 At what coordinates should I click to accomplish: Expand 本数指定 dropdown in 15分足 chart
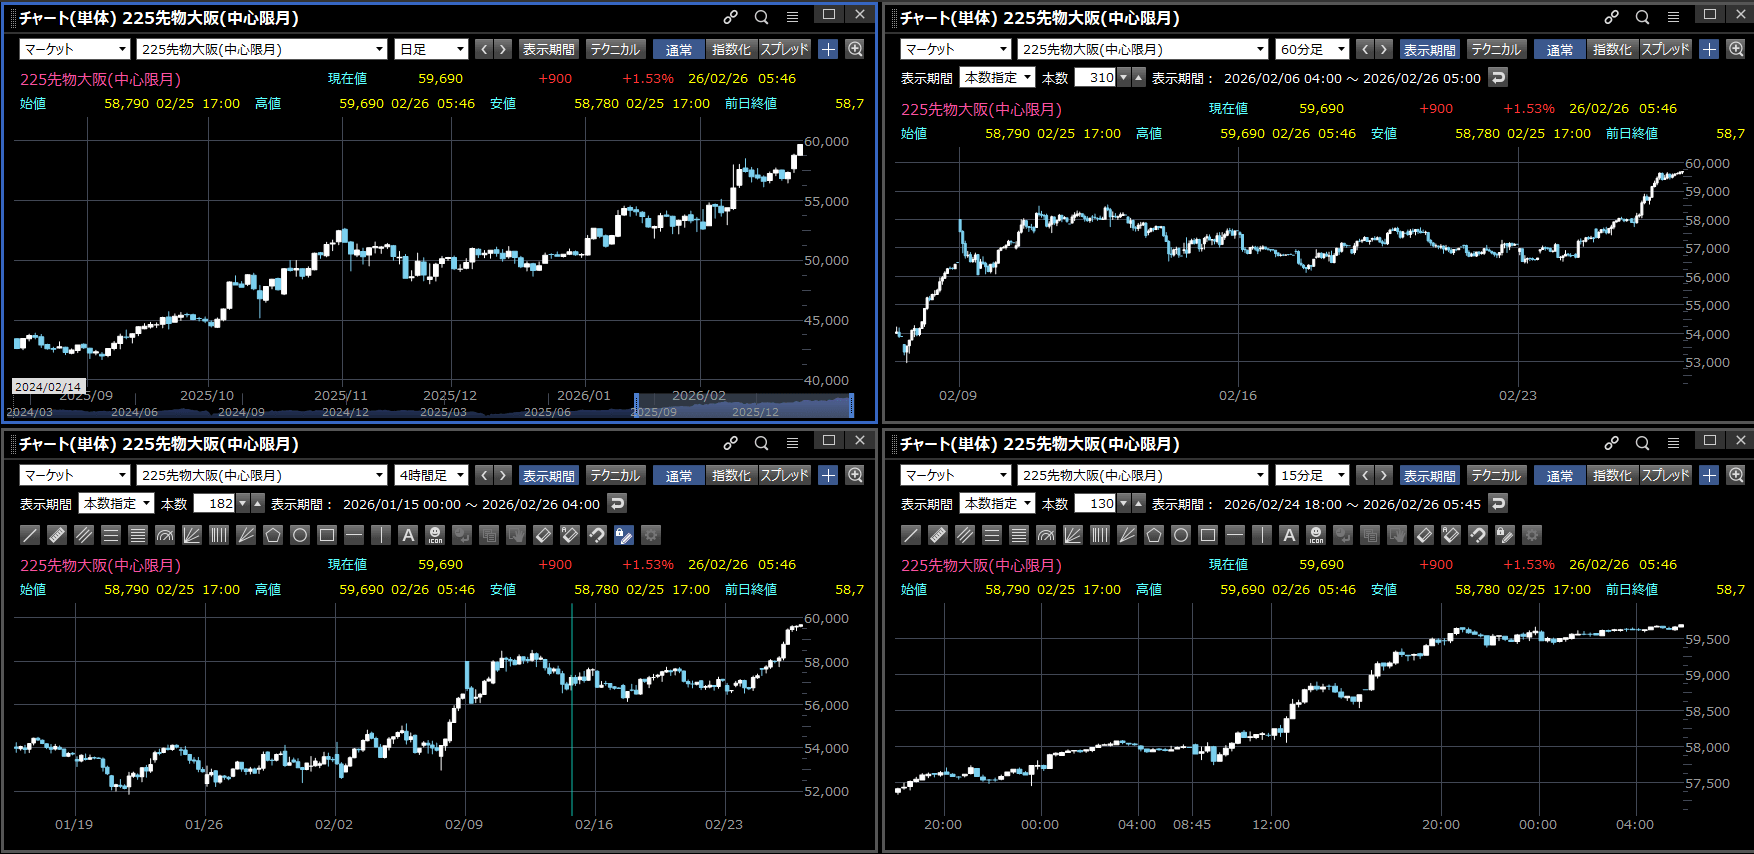(x=997, y=503)
